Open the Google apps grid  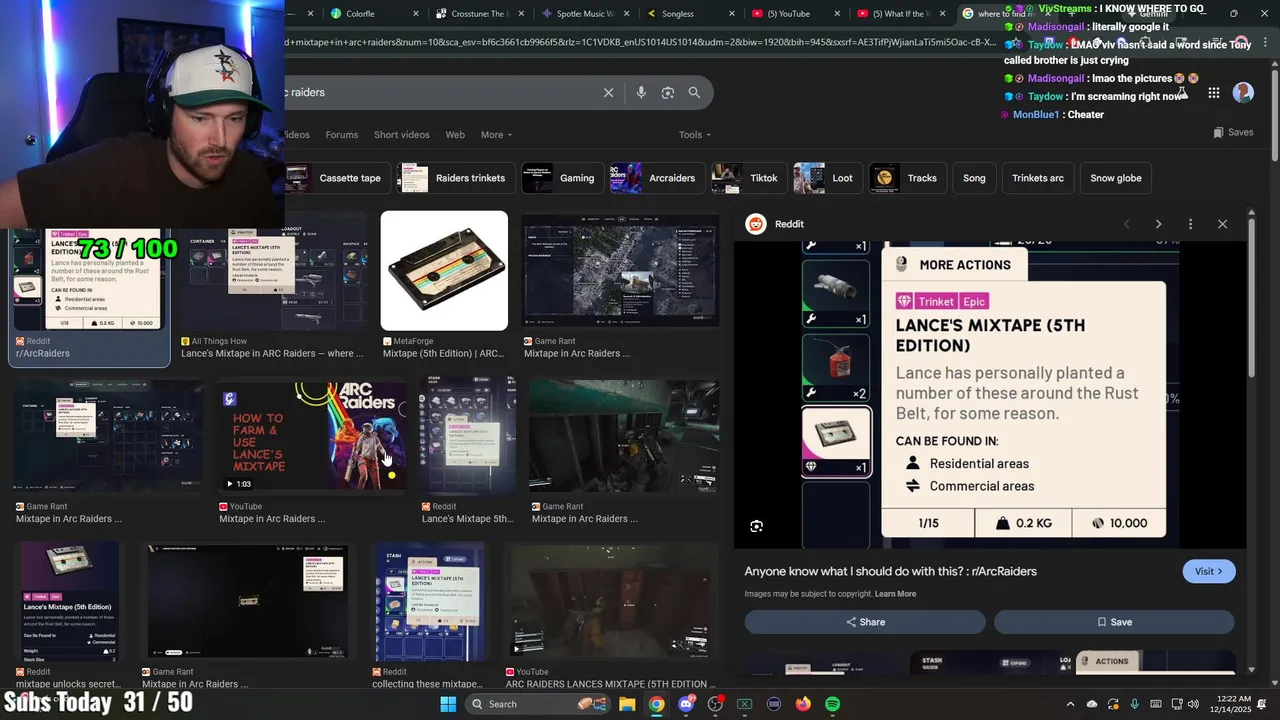[x=1213, y=92]
